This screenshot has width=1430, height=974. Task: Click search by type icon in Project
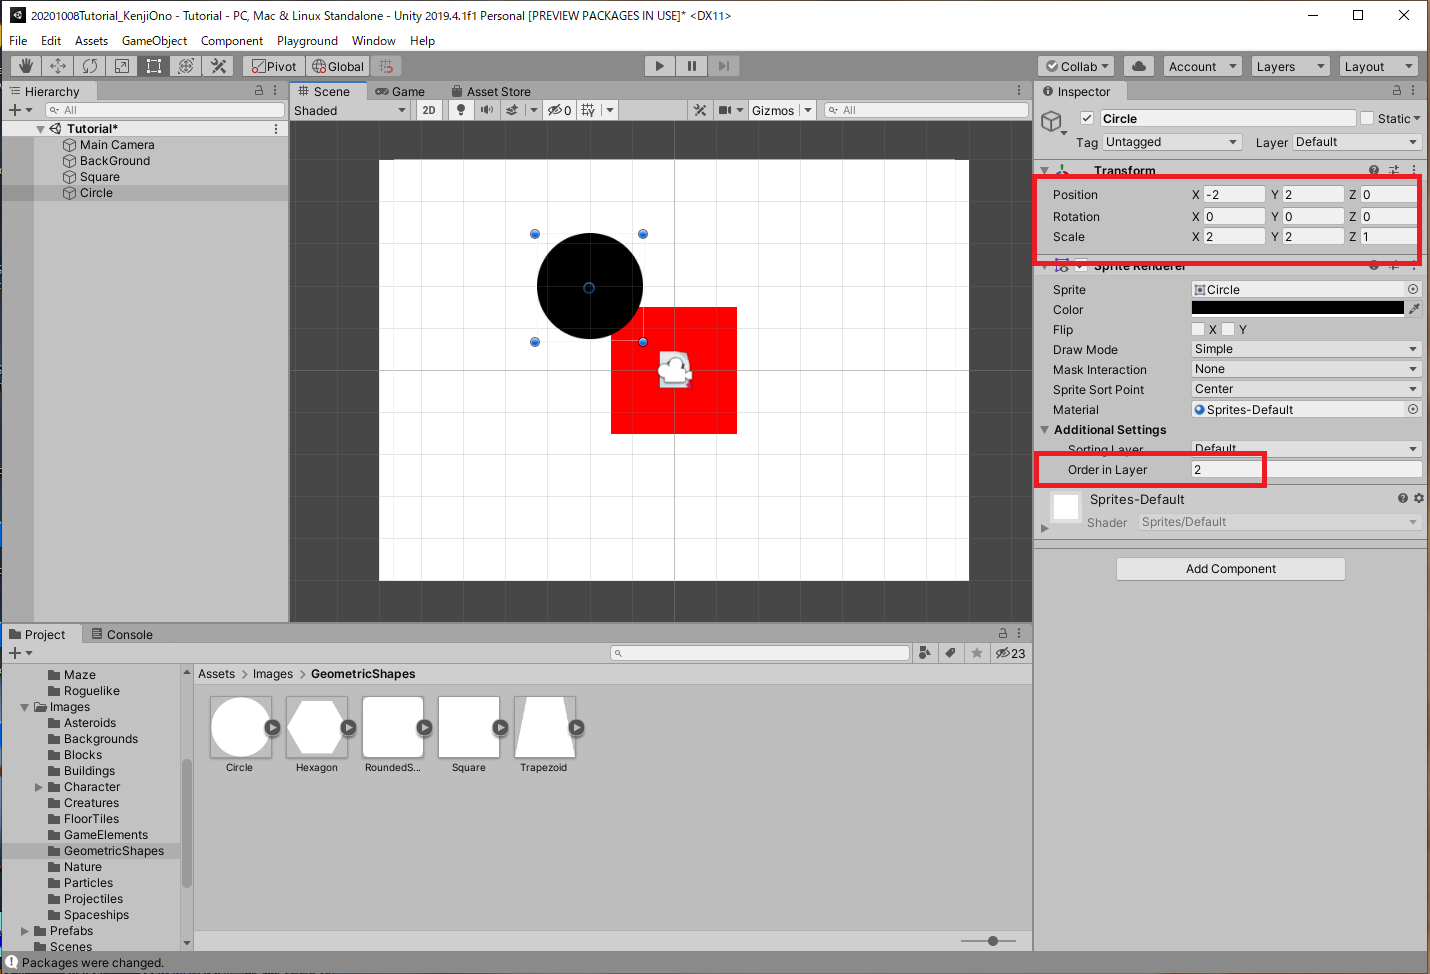click(x=925, y=653)
